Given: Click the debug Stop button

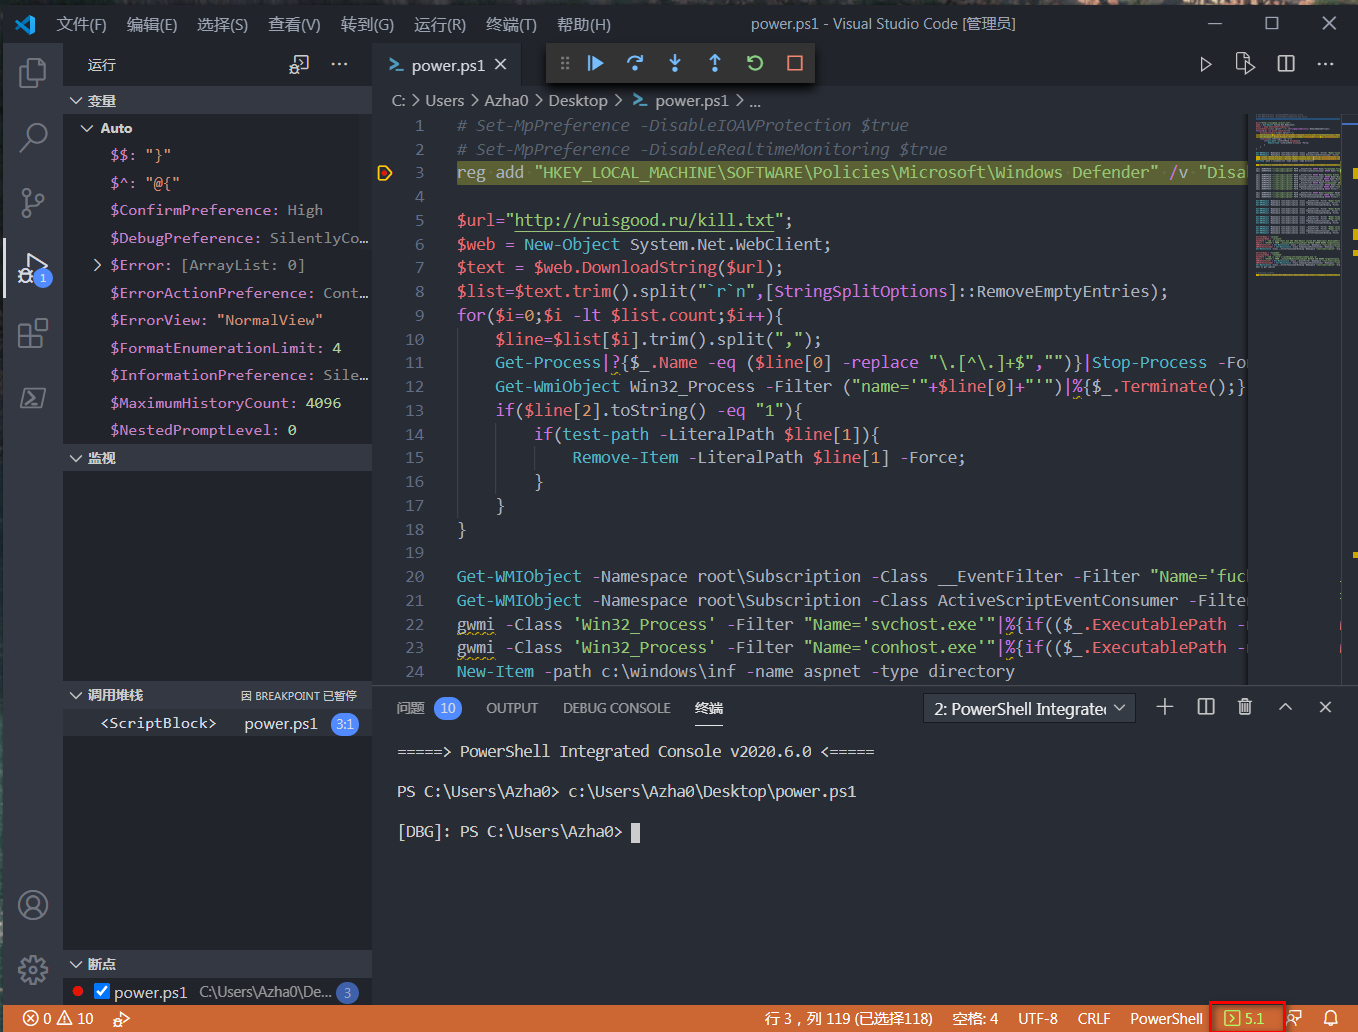Looking at the screenshot, I should tap(795, 63).
